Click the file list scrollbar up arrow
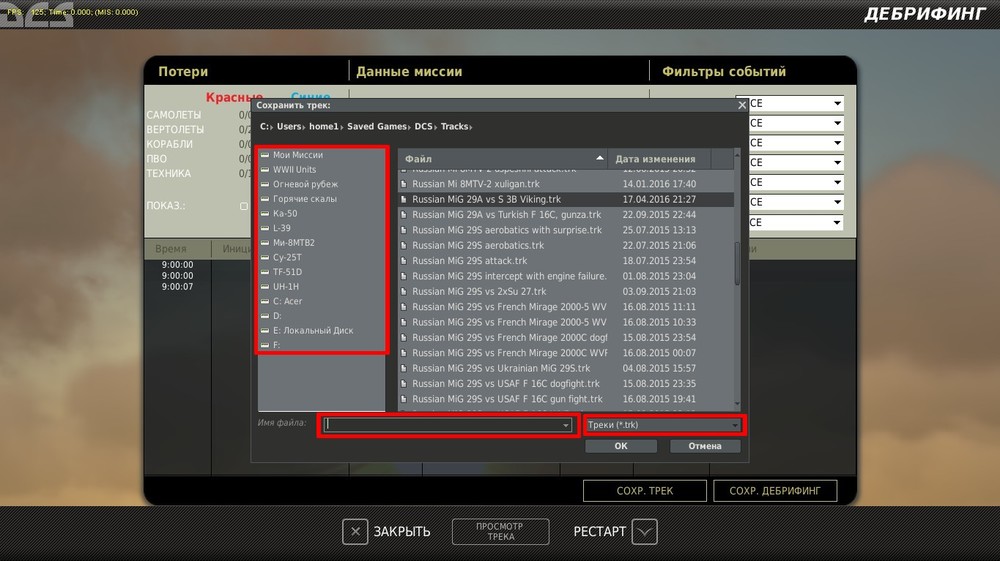 coord(737,154)
